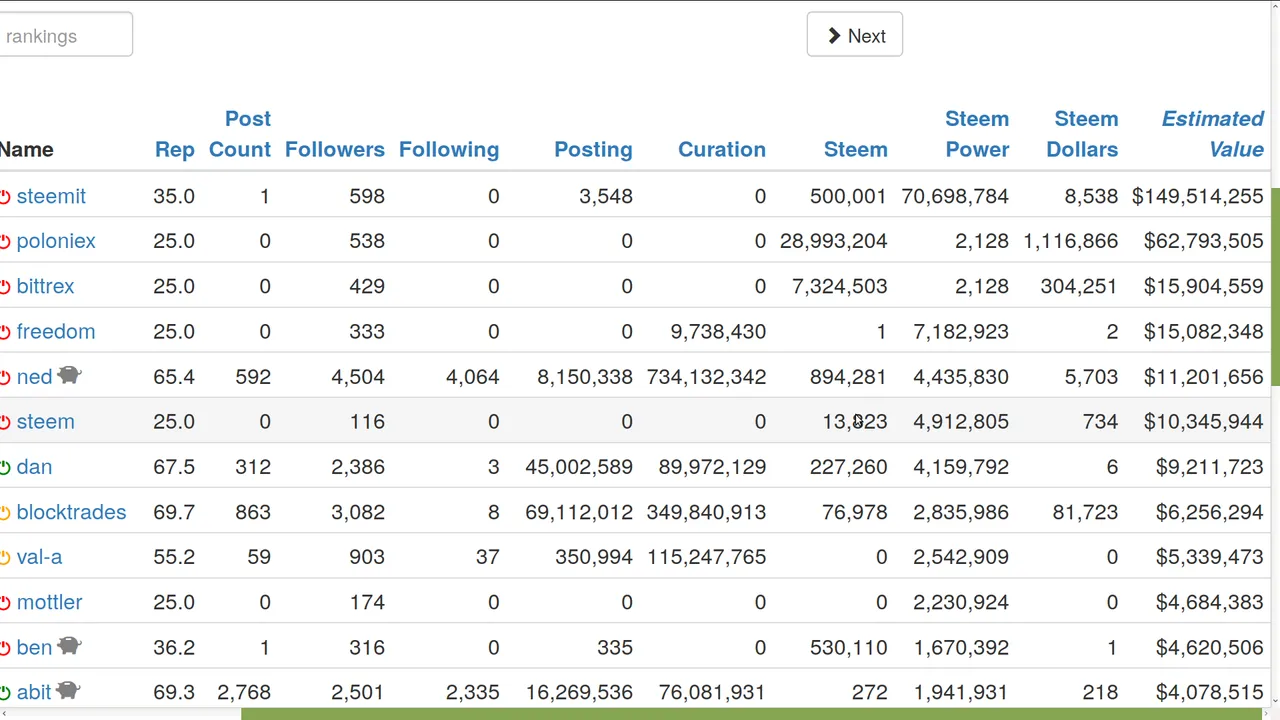Click the red power icon beside ned
This screenshot has width=1280, height=720.
click(4, 378)
